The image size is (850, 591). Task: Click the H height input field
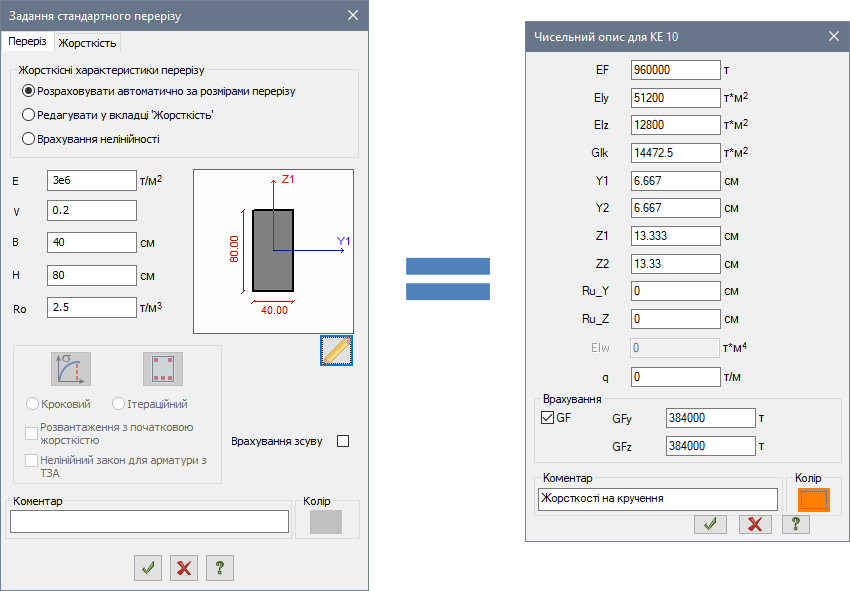click(x=91, y=275)
